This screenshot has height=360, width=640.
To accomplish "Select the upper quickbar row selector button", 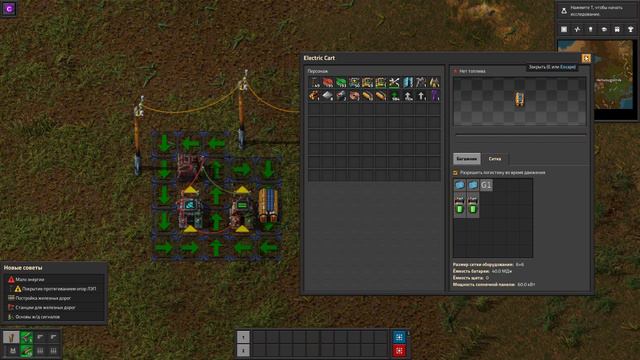I will (x=243, y=337).
